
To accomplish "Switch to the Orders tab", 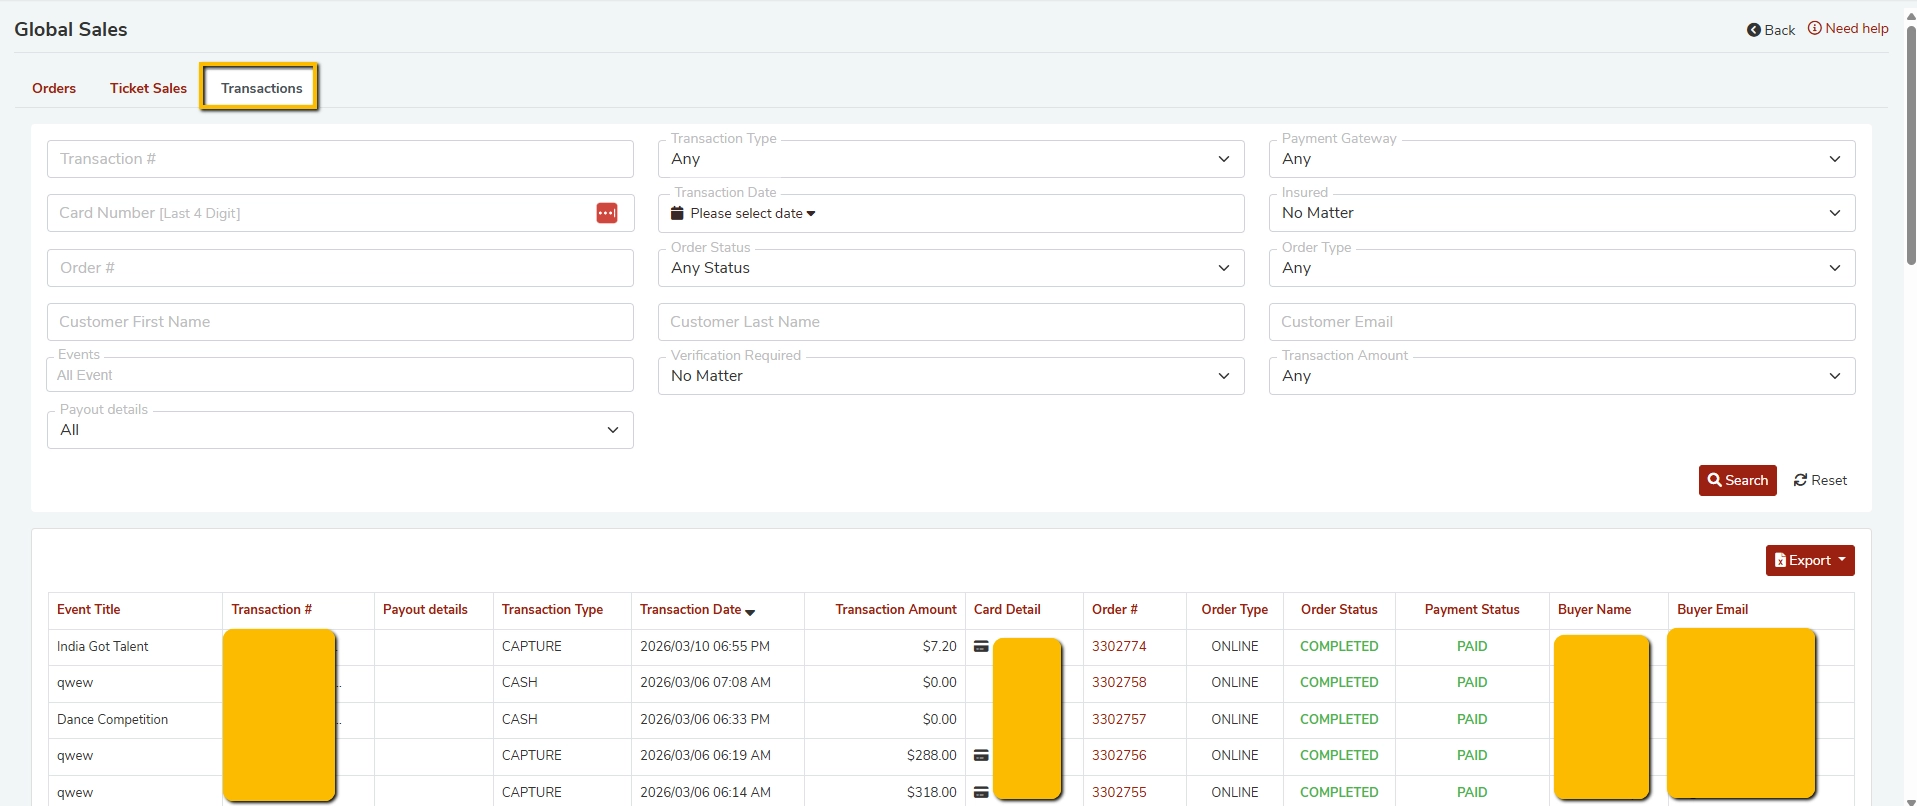I will point(54,88).
